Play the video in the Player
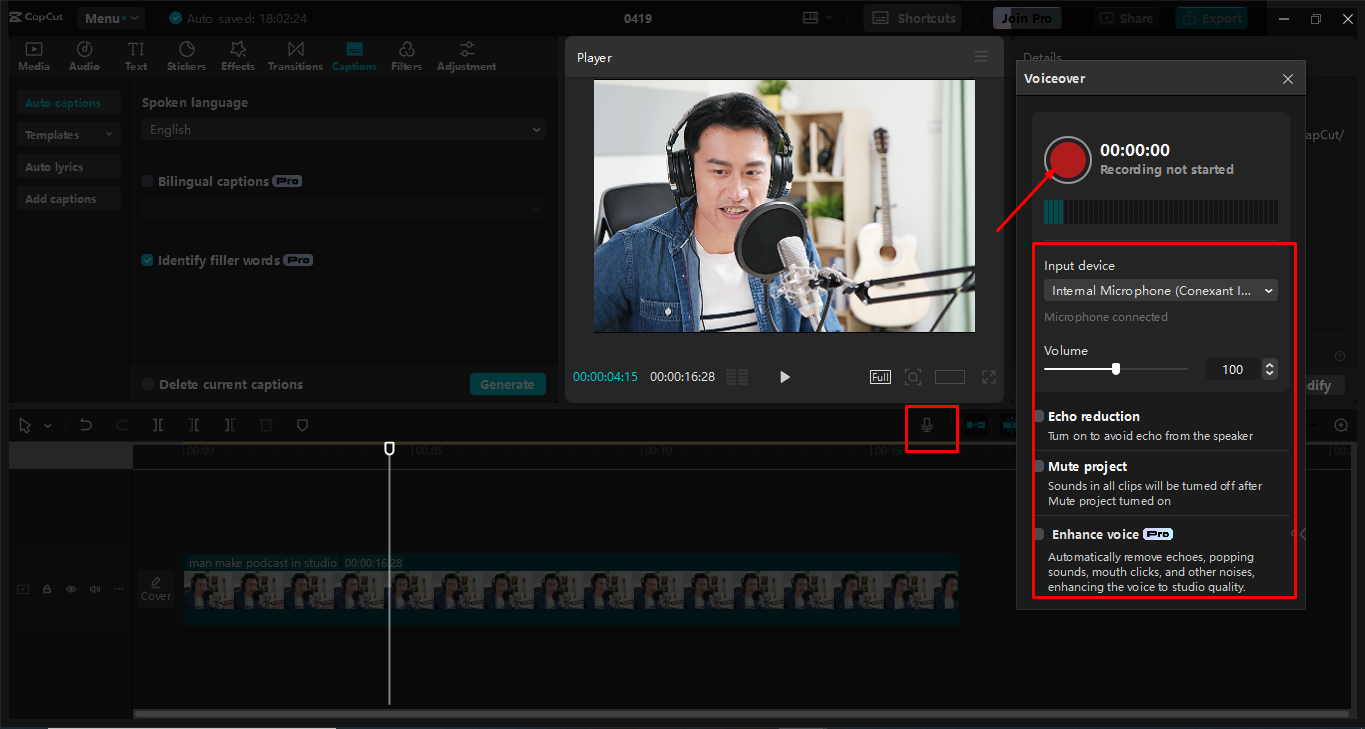Screen dimensions: 1365x729 pos(785,377)
